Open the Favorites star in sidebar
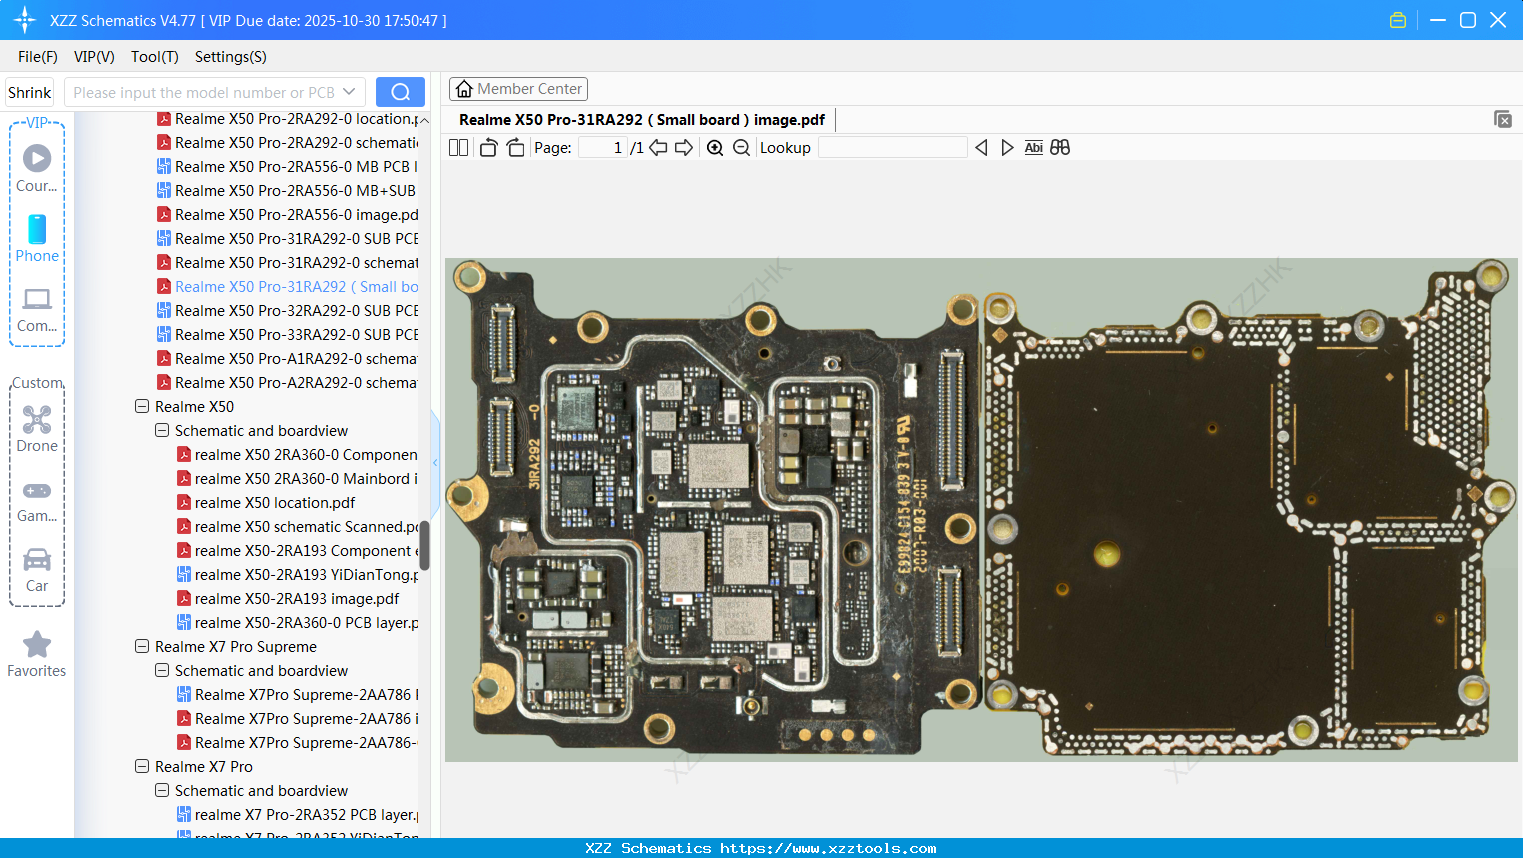 pyautogui.click(x=37, y=654)
